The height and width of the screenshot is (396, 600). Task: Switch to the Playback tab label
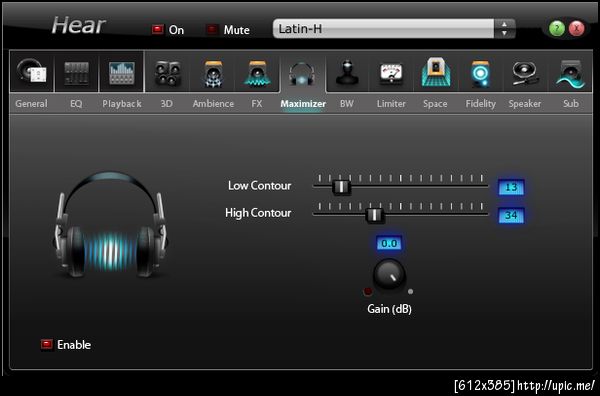(122, 104)
